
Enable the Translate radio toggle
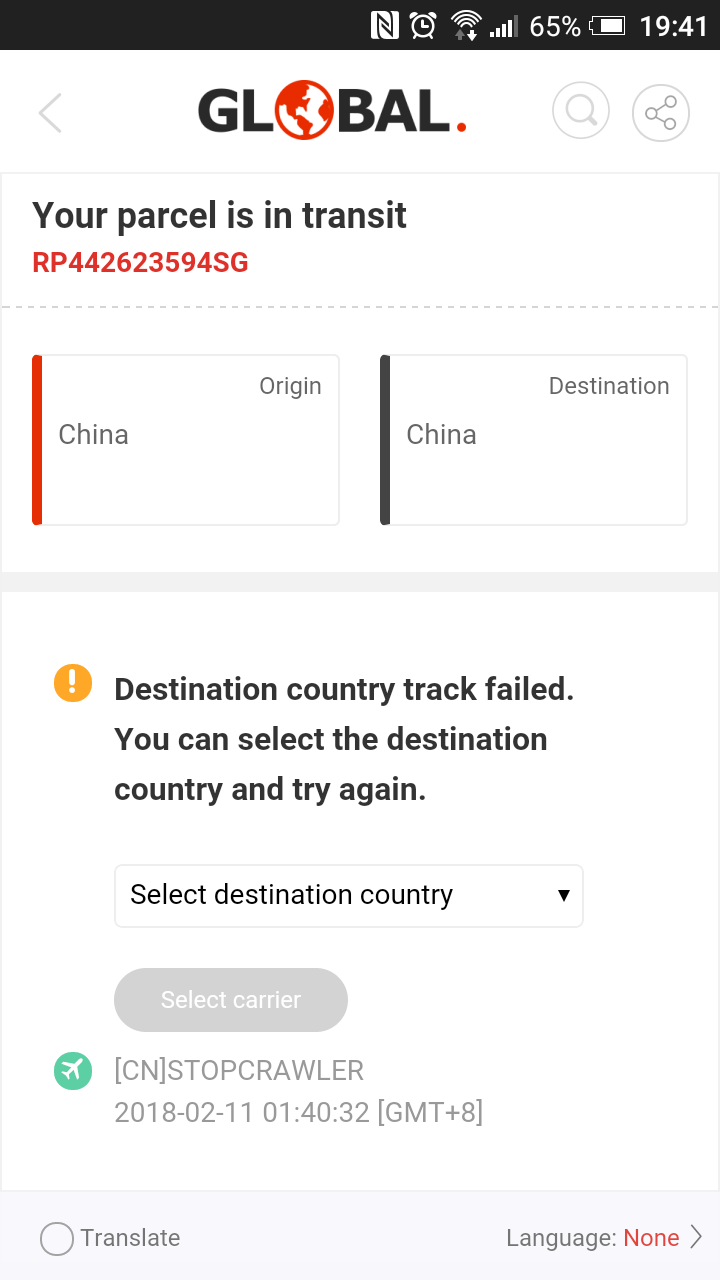pyautogui.click(x=57, y=1239)
